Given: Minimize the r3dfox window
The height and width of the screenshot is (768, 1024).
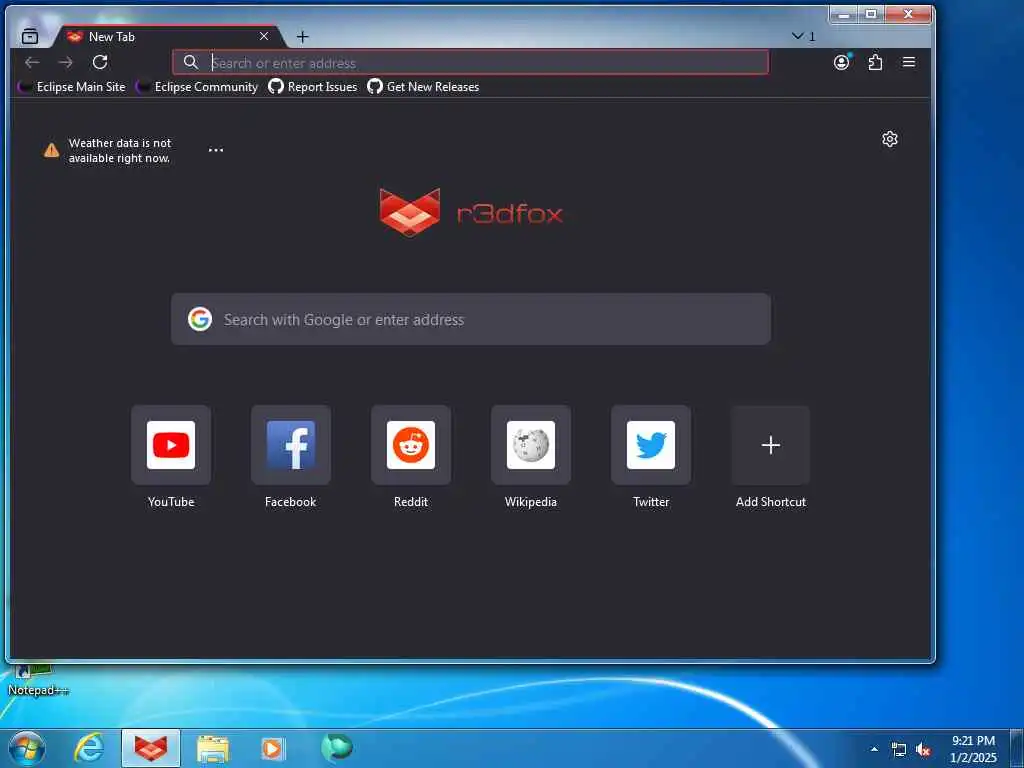Looking at the screenshot, I should coord(844,14).
